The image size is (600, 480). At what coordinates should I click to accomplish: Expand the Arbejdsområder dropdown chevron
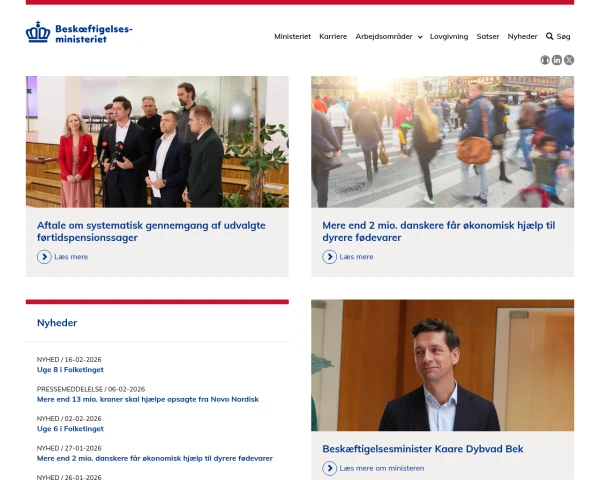click(420, 37)
